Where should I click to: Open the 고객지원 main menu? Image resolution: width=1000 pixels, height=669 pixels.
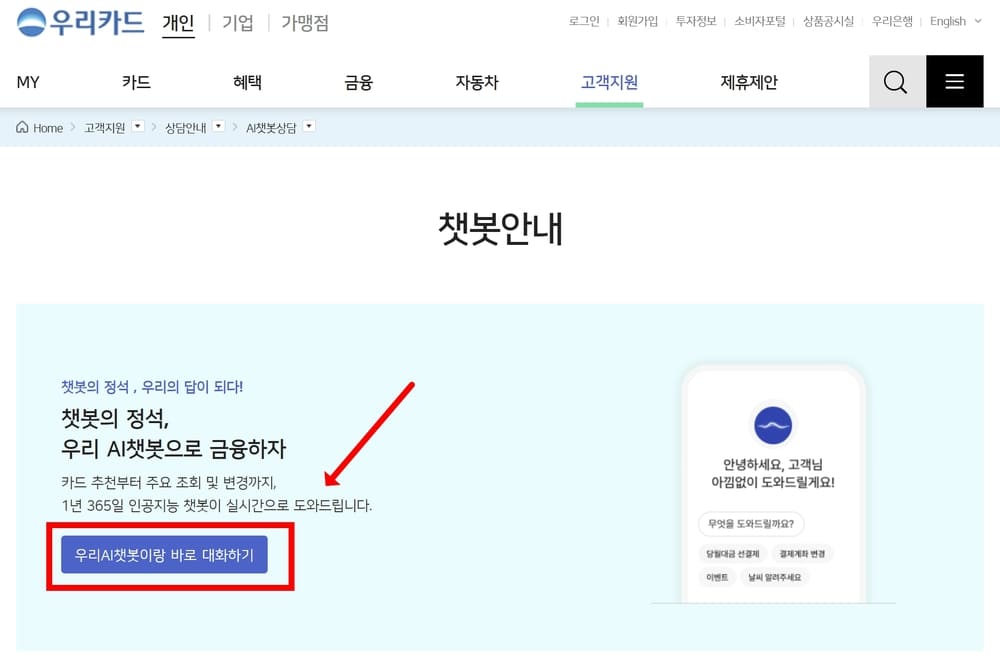[609, 82]
